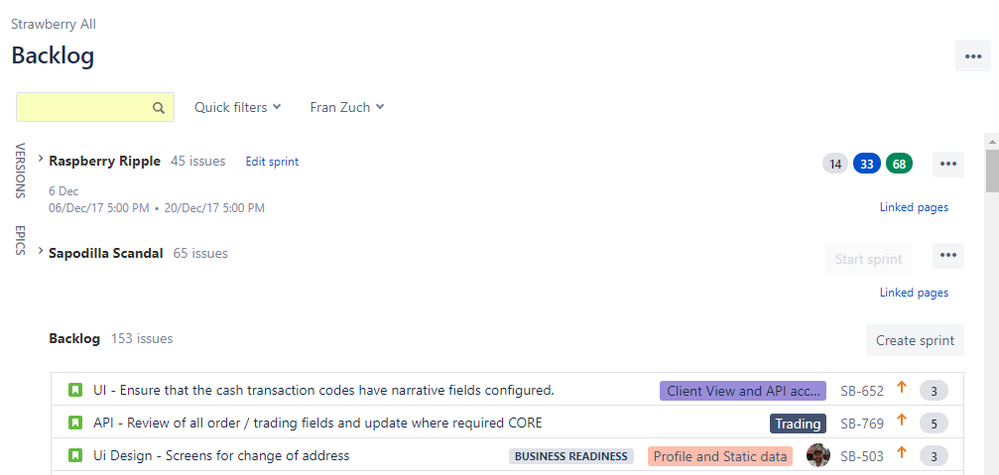Click the Trading epic label
999x475 pixels.
[x=798, y=423]
